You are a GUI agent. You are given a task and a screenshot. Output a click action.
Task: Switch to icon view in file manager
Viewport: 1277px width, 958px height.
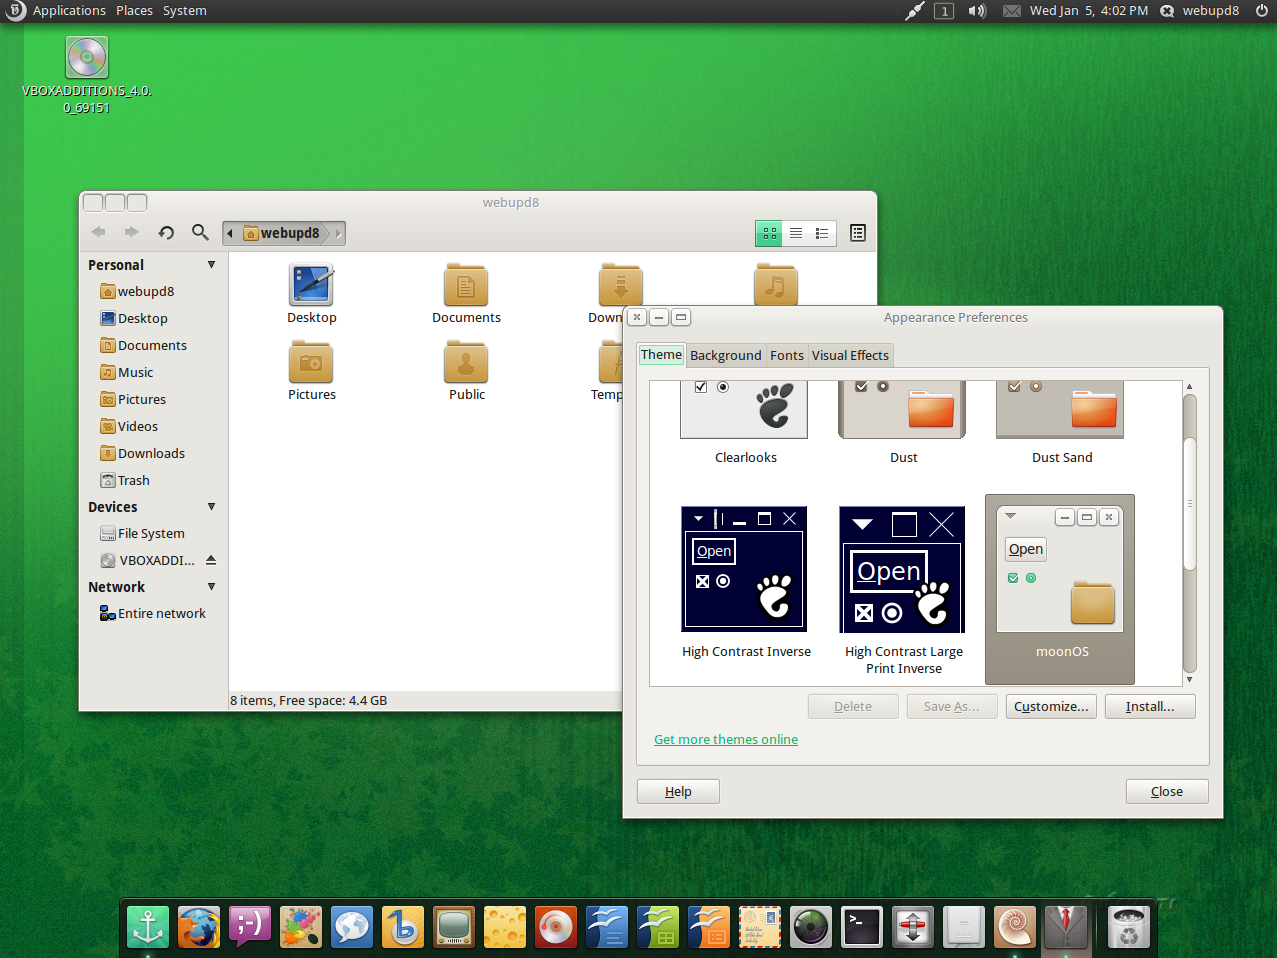coord(769,233)
